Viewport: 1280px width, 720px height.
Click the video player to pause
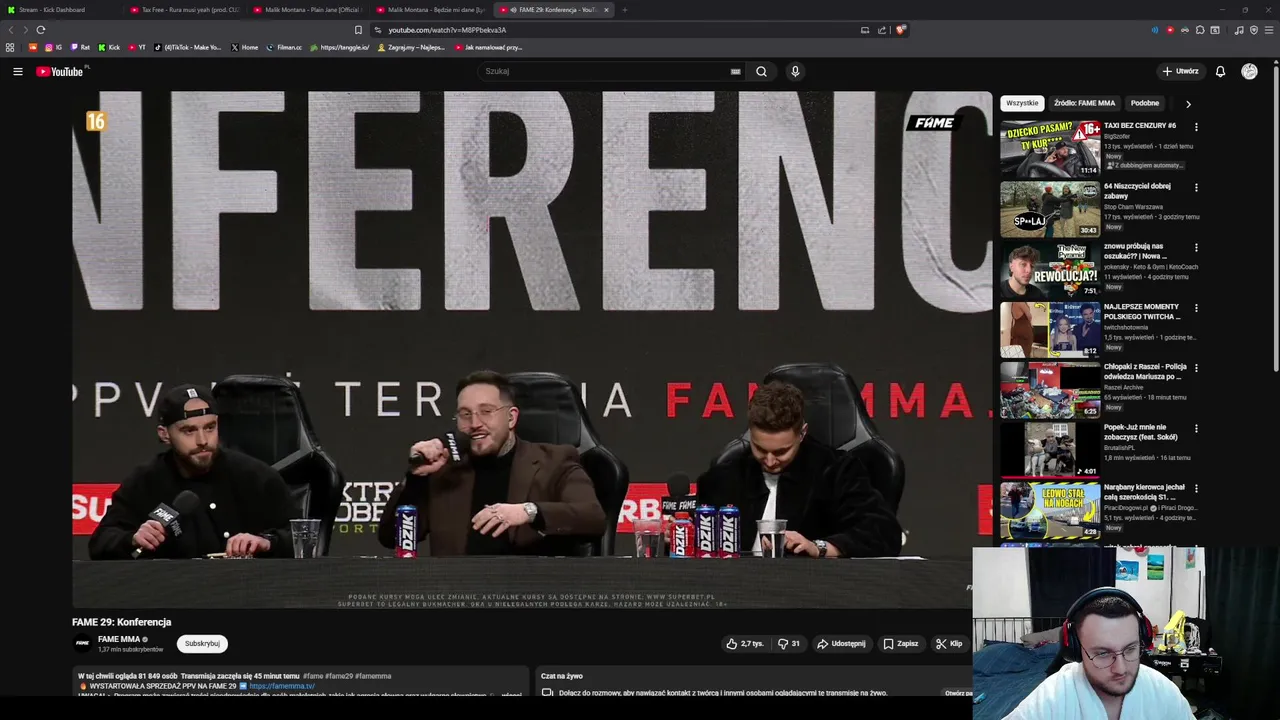coord(532,350)
